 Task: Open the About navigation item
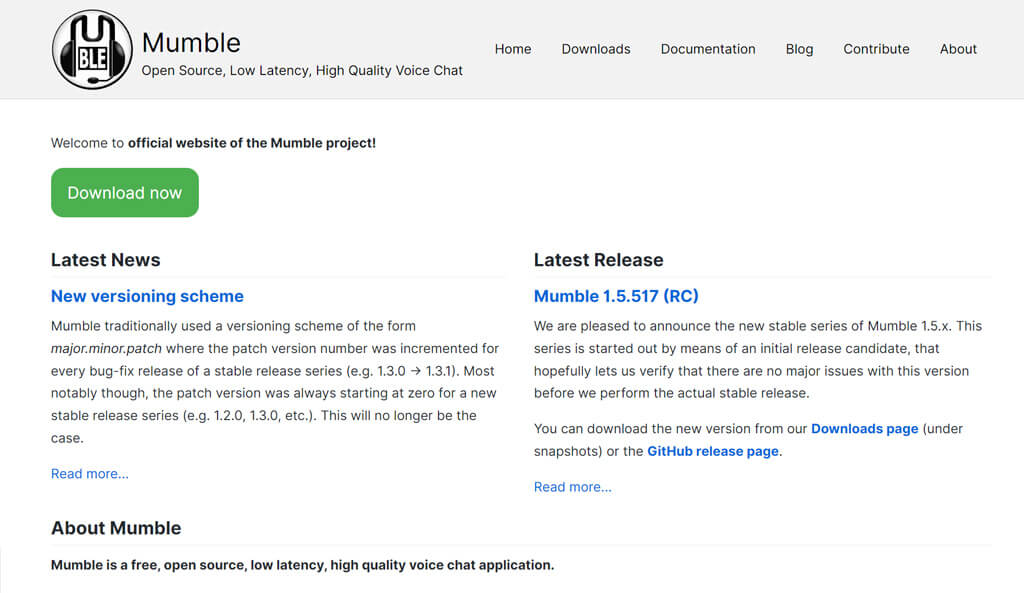point(958,49)
